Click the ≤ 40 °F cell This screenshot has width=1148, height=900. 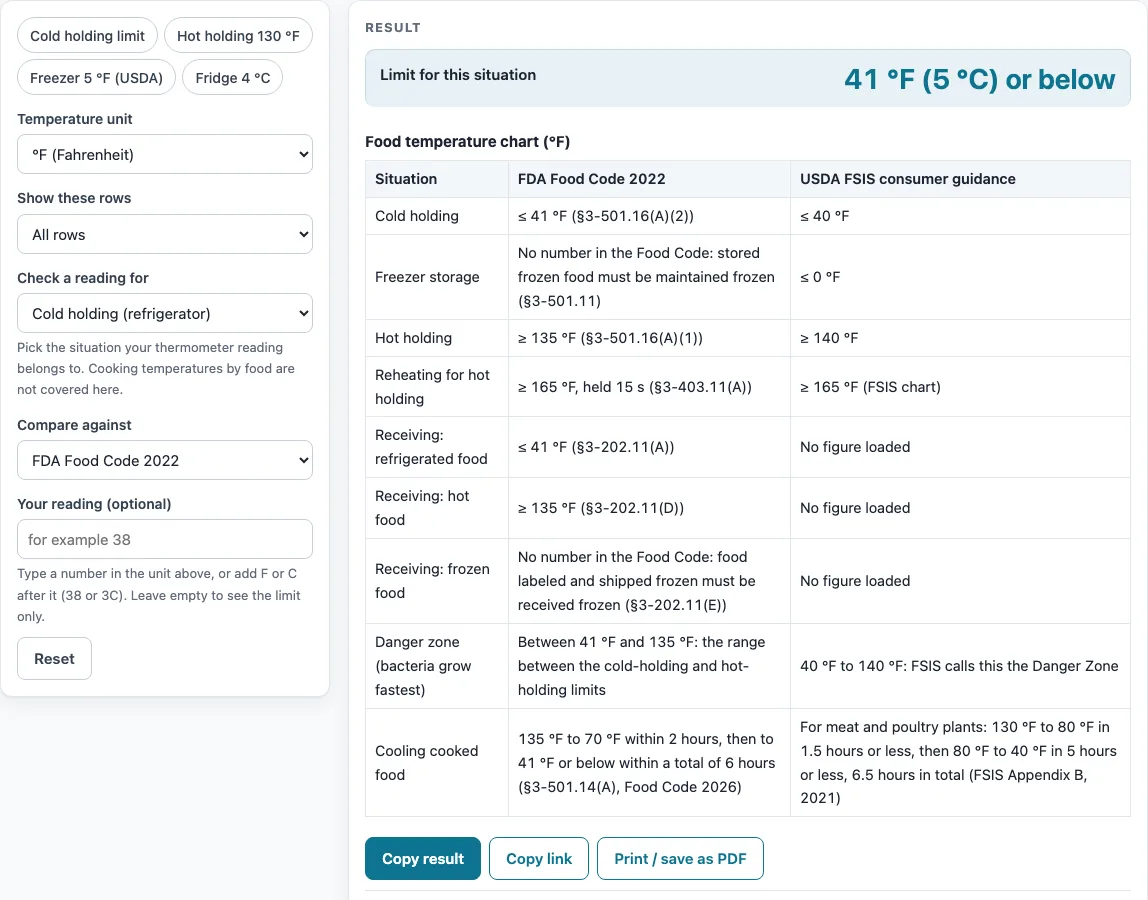[x=961, y=216]
